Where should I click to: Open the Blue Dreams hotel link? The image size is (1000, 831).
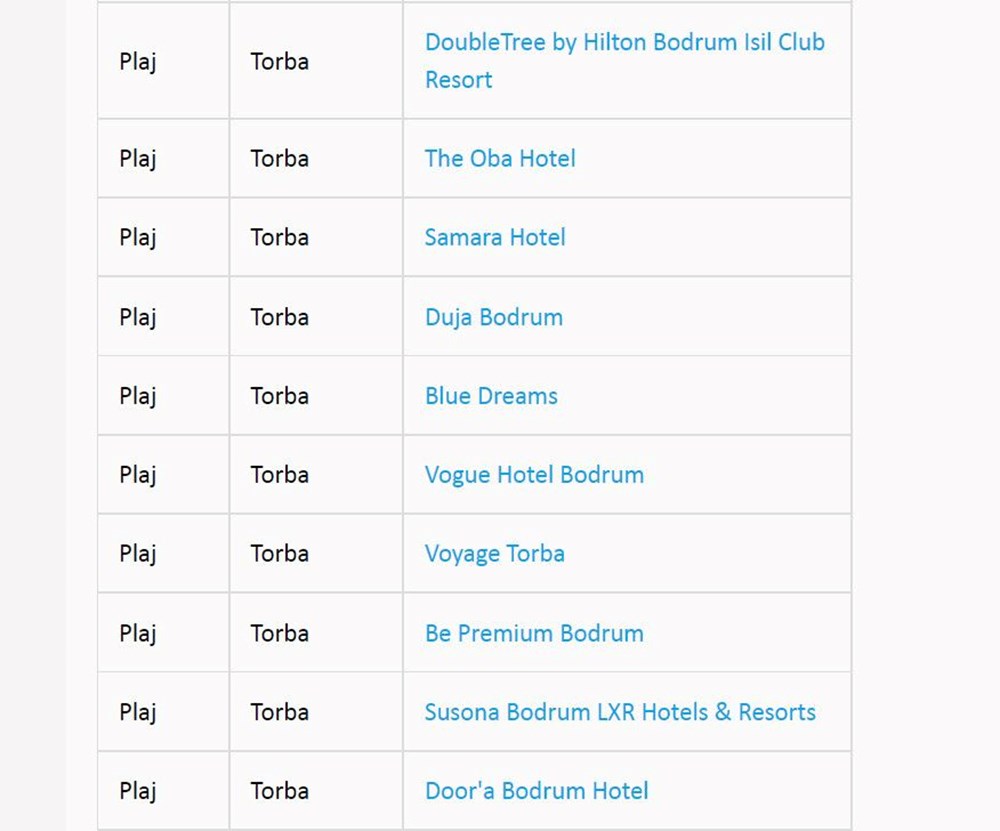pyautogui.click(x=491, y=396)
